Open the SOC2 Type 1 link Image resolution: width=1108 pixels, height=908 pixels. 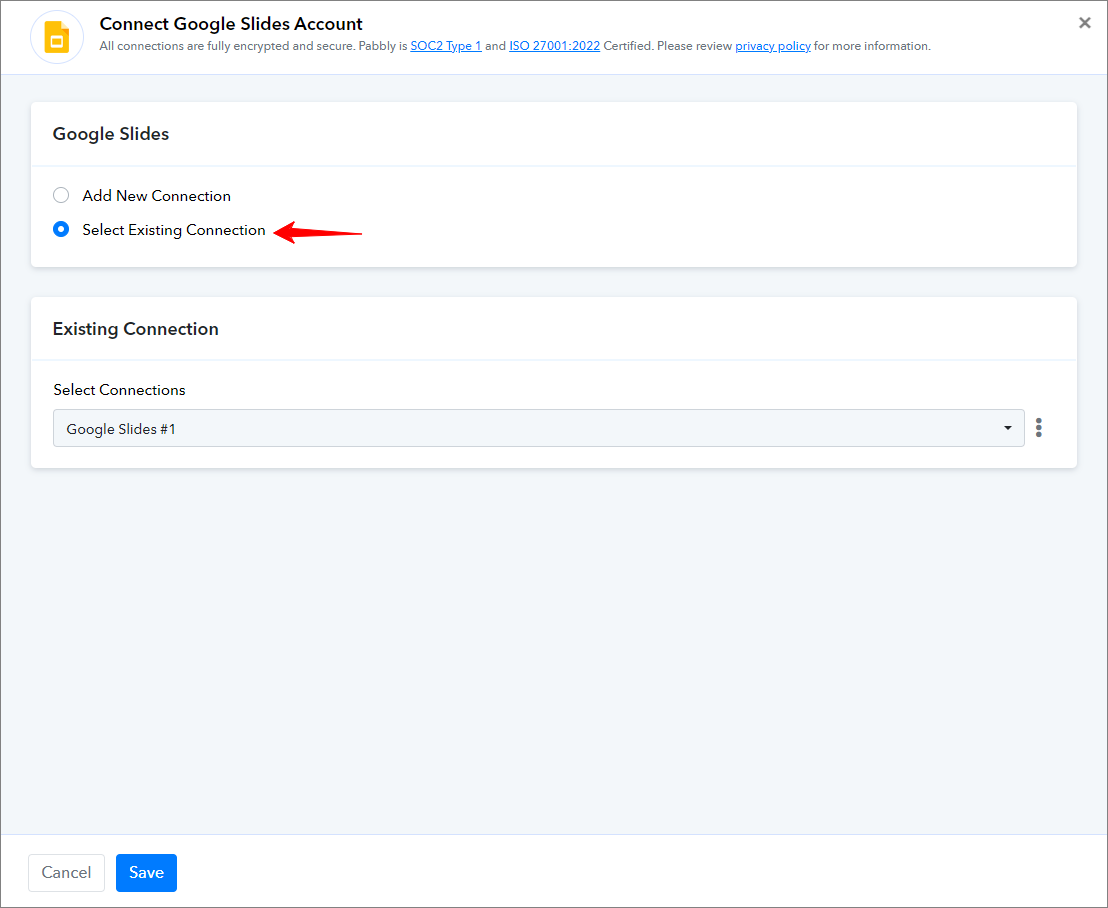(446, 46)
